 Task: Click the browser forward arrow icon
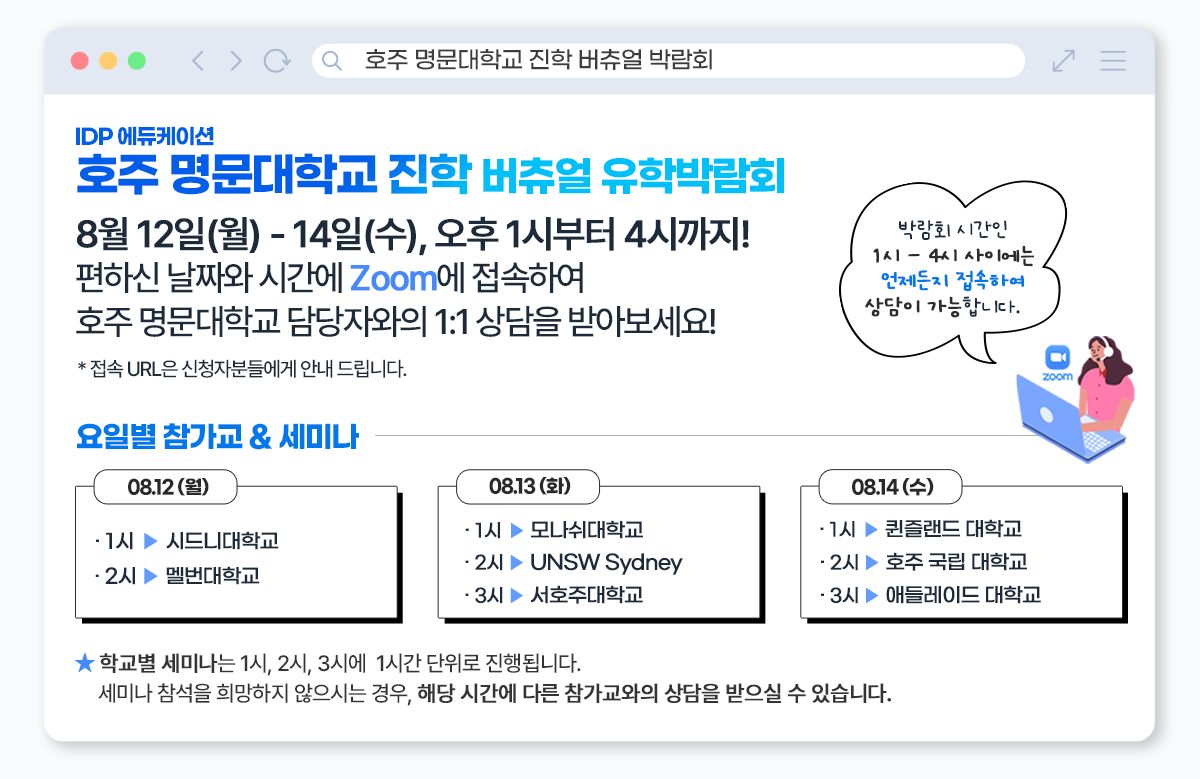(236, 61)
